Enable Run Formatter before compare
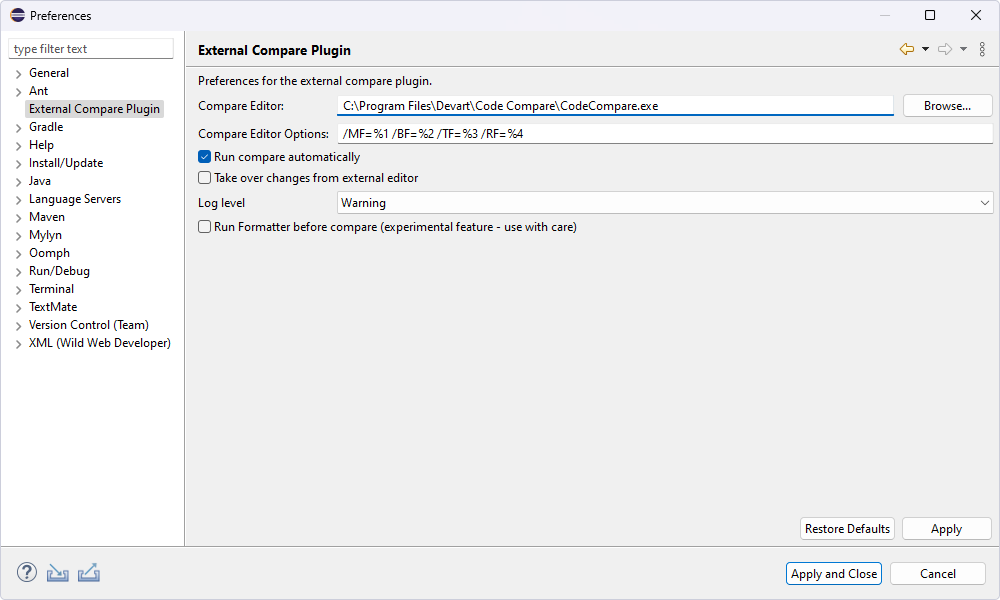 pos(204,227)
